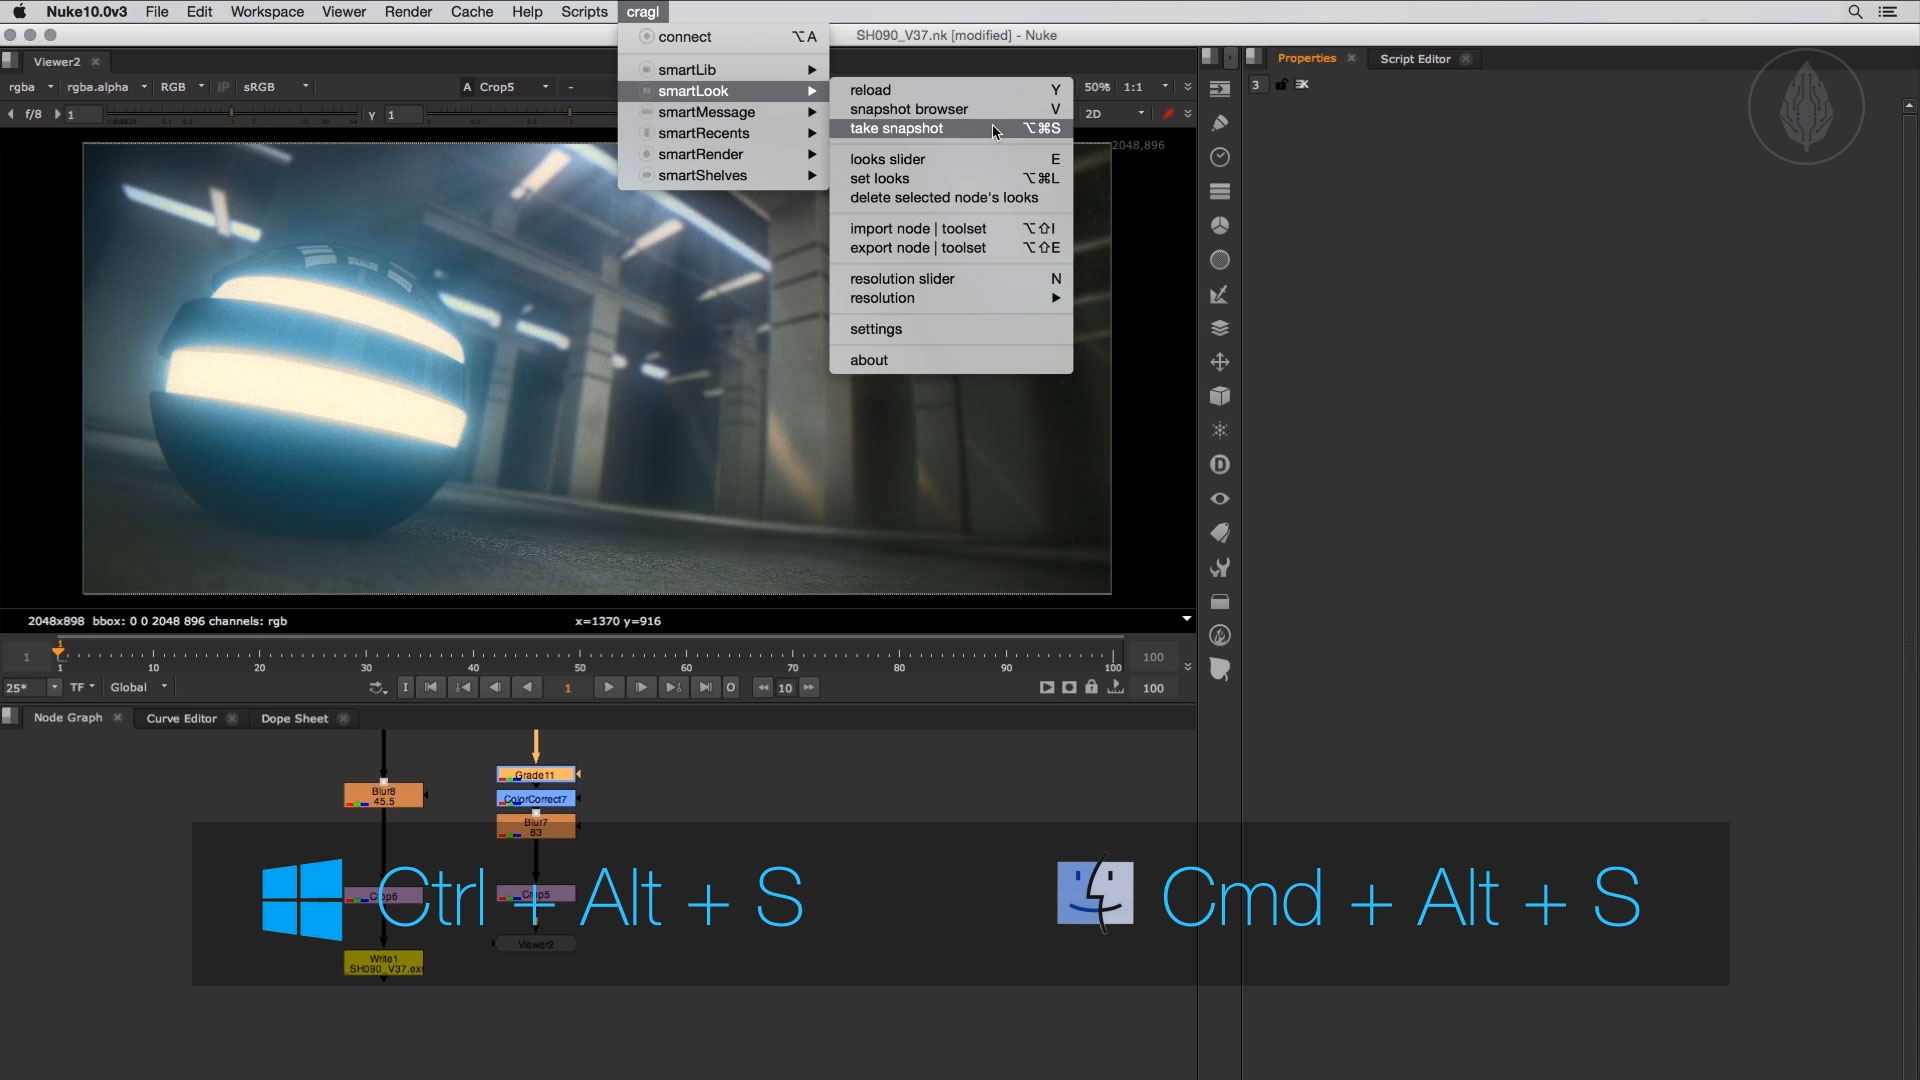Toggle the IP input process button
The image size is (1920, 1080).
223,87
